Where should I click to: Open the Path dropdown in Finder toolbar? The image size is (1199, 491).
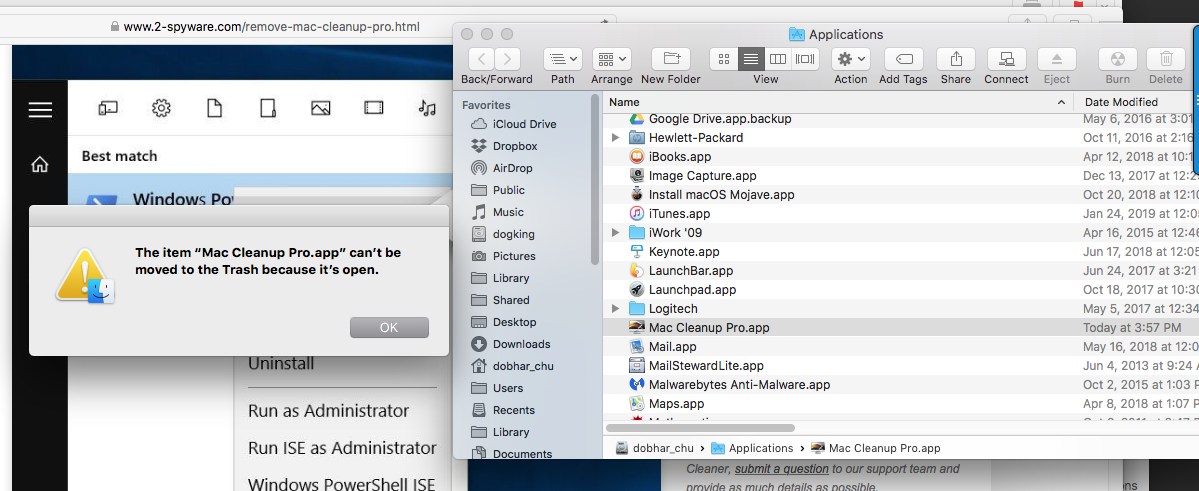click(x=563, y=59)
